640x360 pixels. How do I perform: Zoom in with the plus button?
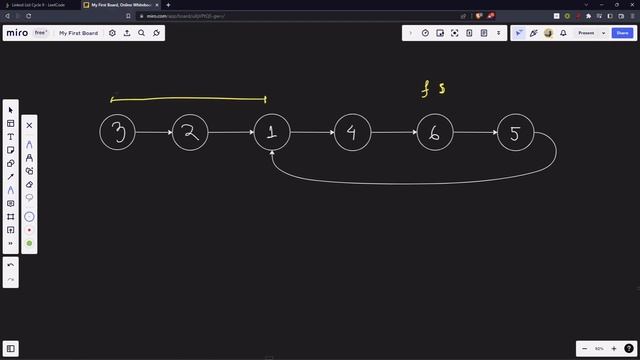tap(614, 349)
